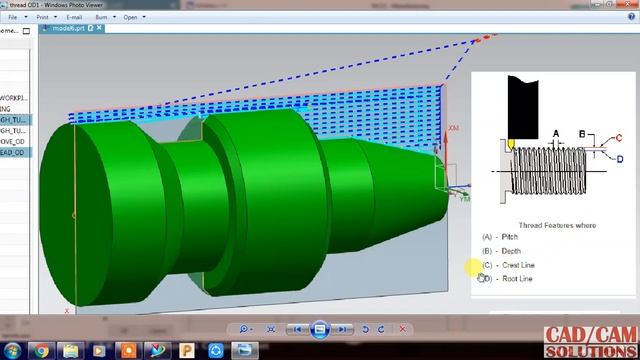
Task: Open the File menu
Action: [13, 17]
